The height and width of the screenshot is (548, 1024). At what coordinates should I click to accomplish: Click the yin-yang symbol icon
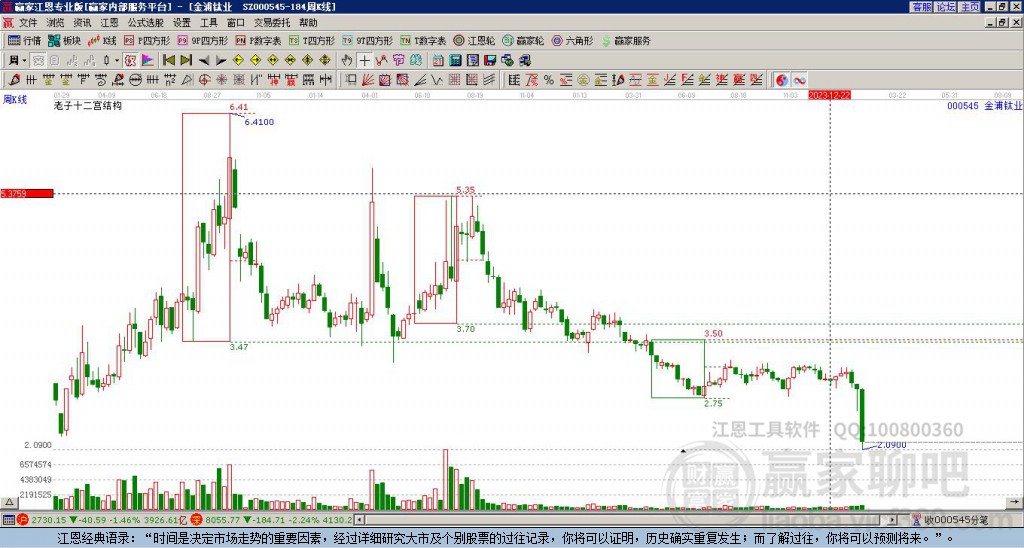tap(782, 80)
